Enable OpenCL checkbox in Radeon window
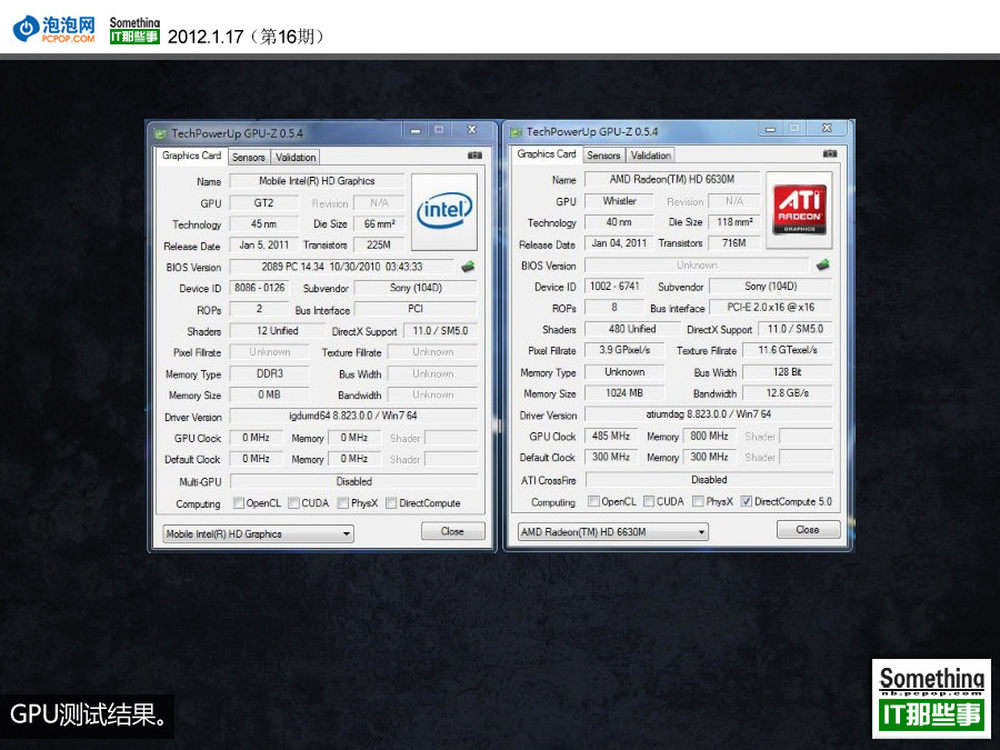 pyautogui.click(x=594, y=501)
